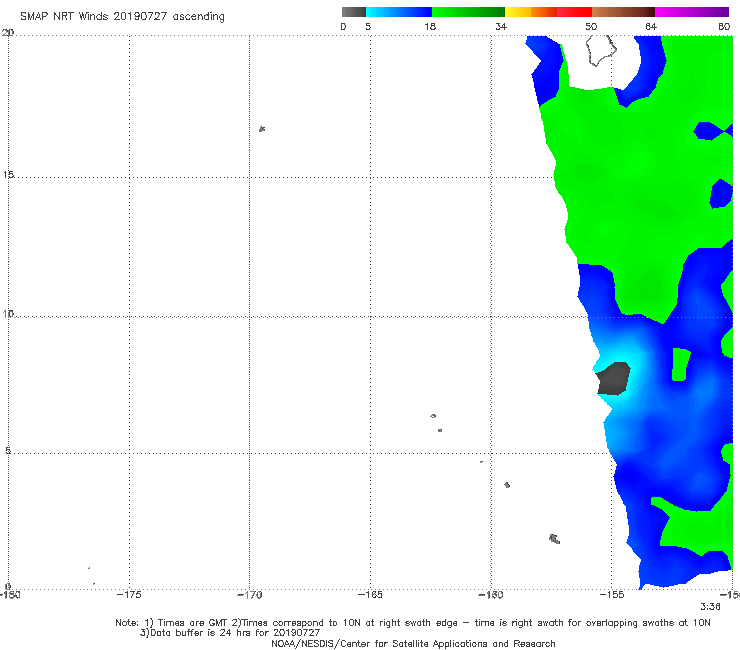Click the '5' label under the color bar

368,27
